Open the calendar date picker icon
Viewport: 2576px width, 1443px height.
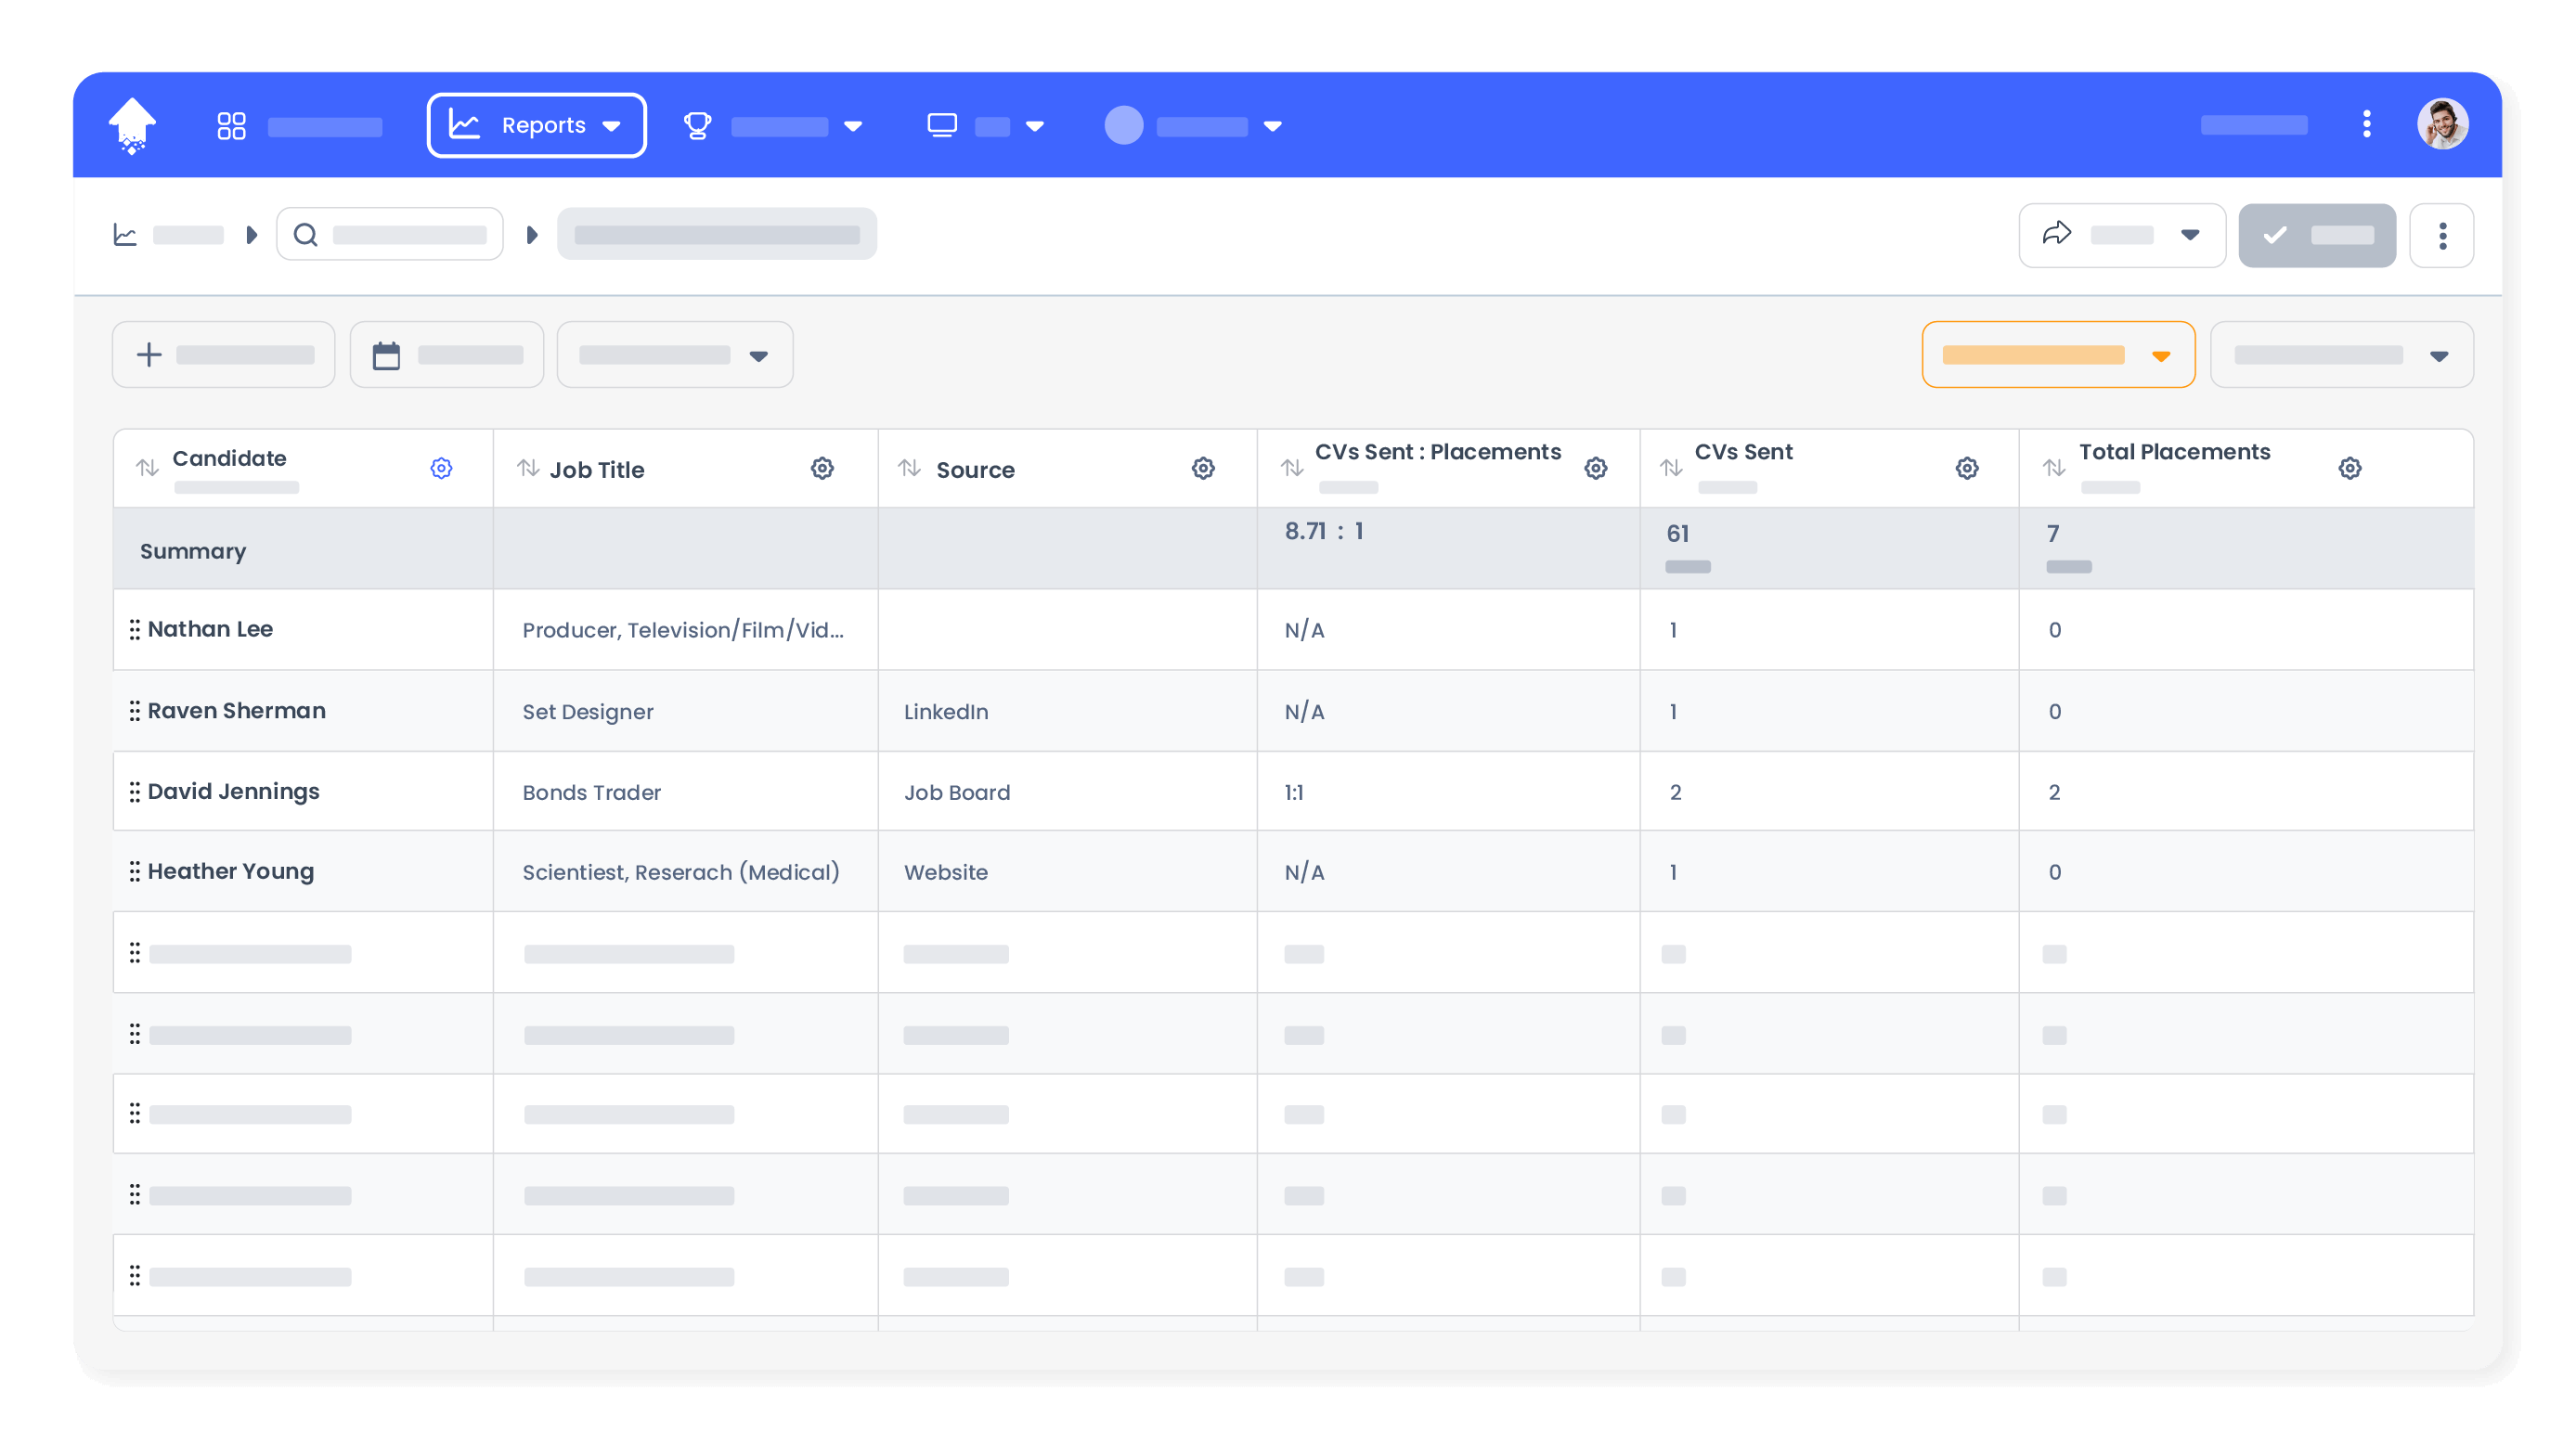(388, 354)
